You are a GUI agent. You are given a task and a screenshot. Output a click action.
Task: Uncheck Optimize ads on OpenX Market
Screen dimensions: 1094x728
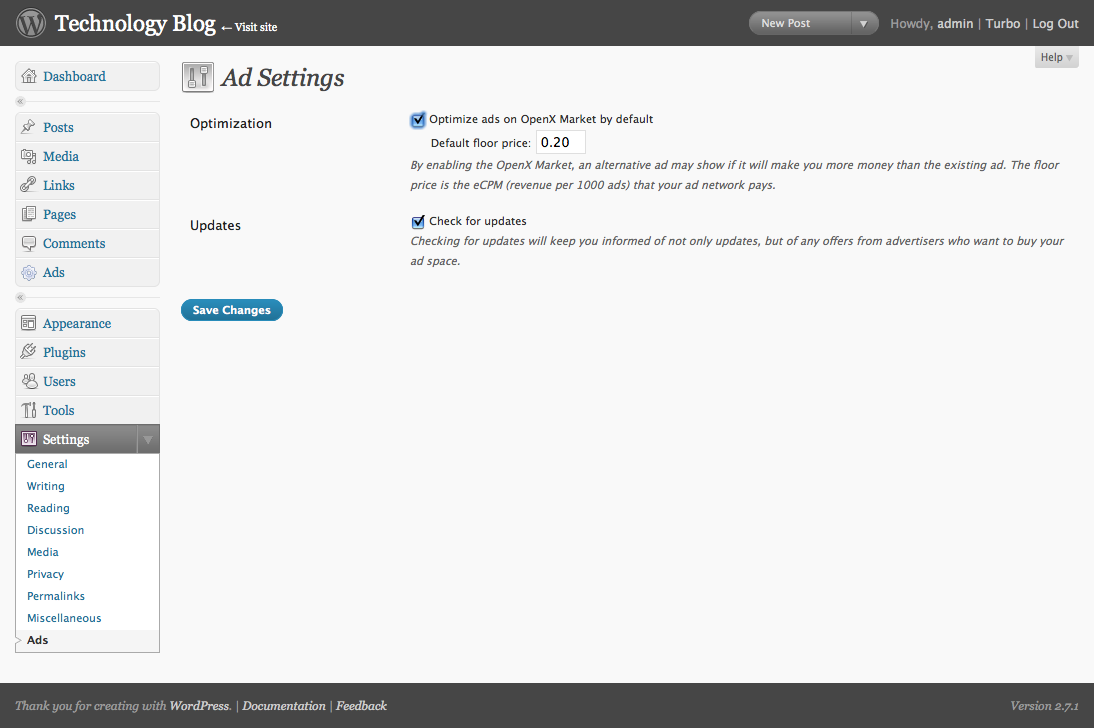click(x=418, y=120)
